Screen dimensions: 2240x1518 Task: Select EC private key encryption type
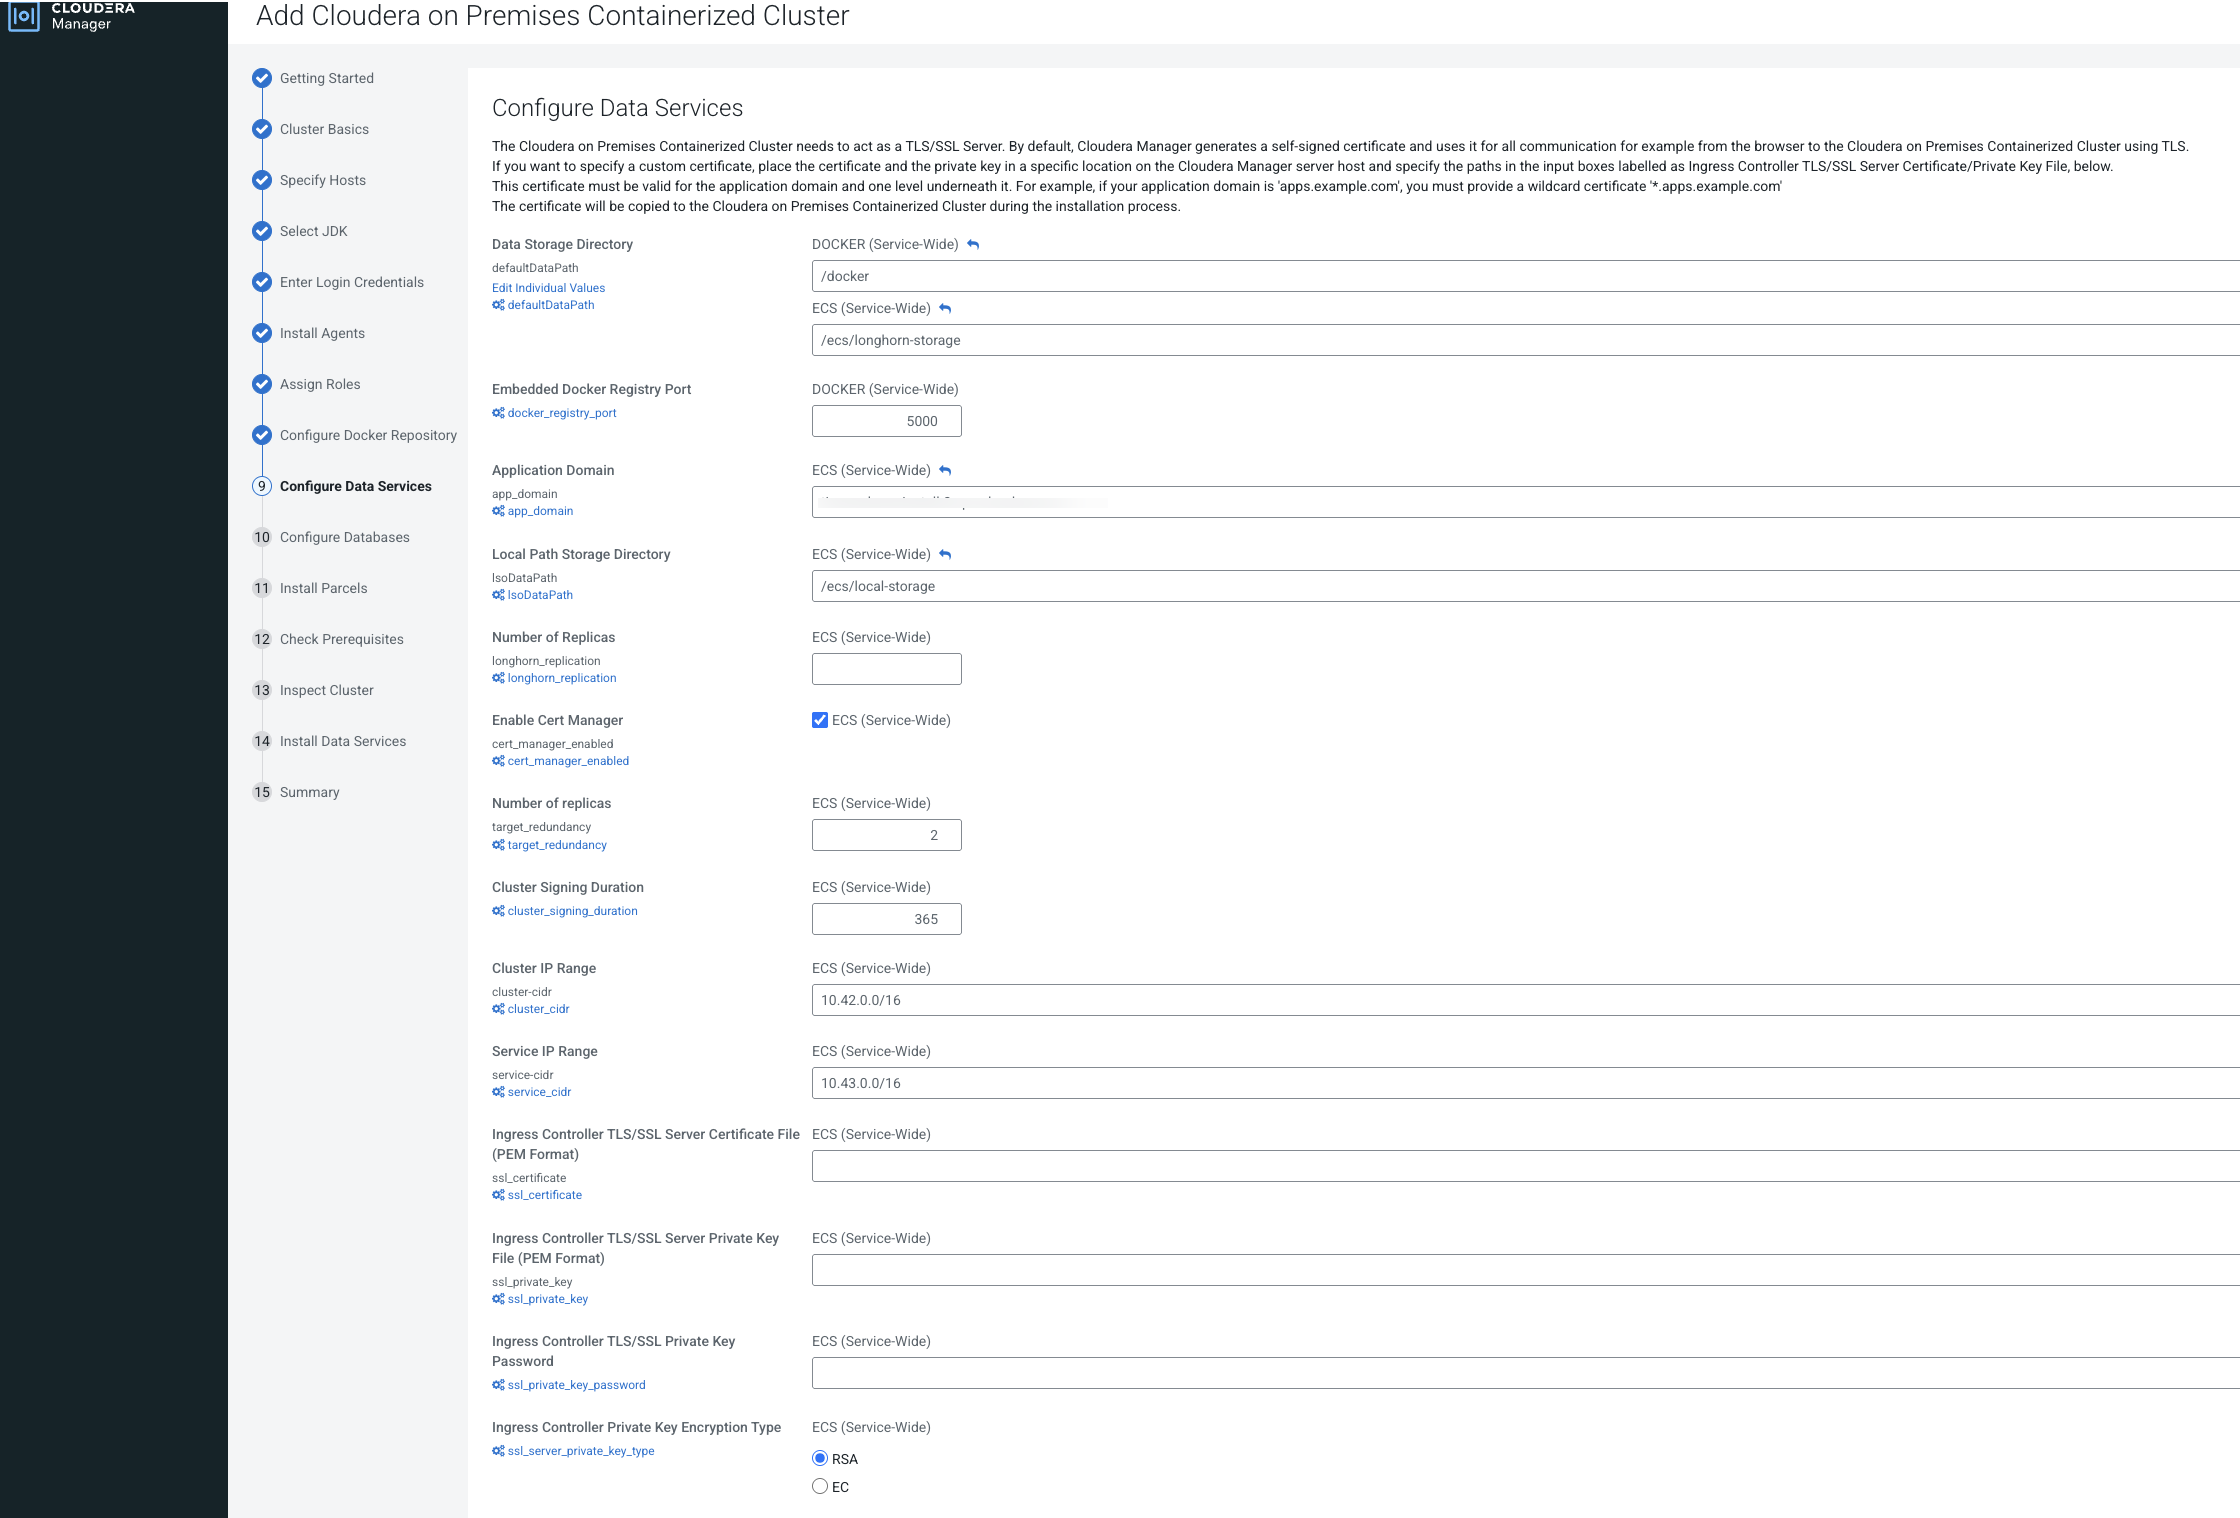point(820,1486)
